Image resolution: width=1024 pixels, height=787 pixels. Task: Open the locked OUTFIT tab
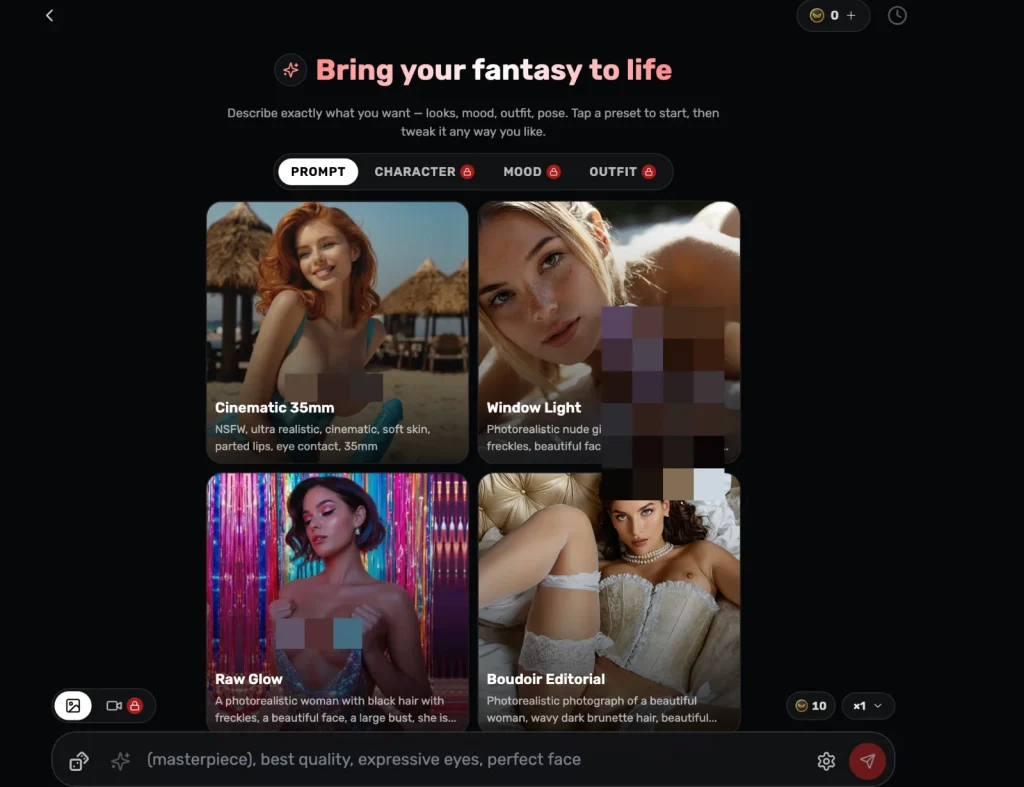[622, 172]
